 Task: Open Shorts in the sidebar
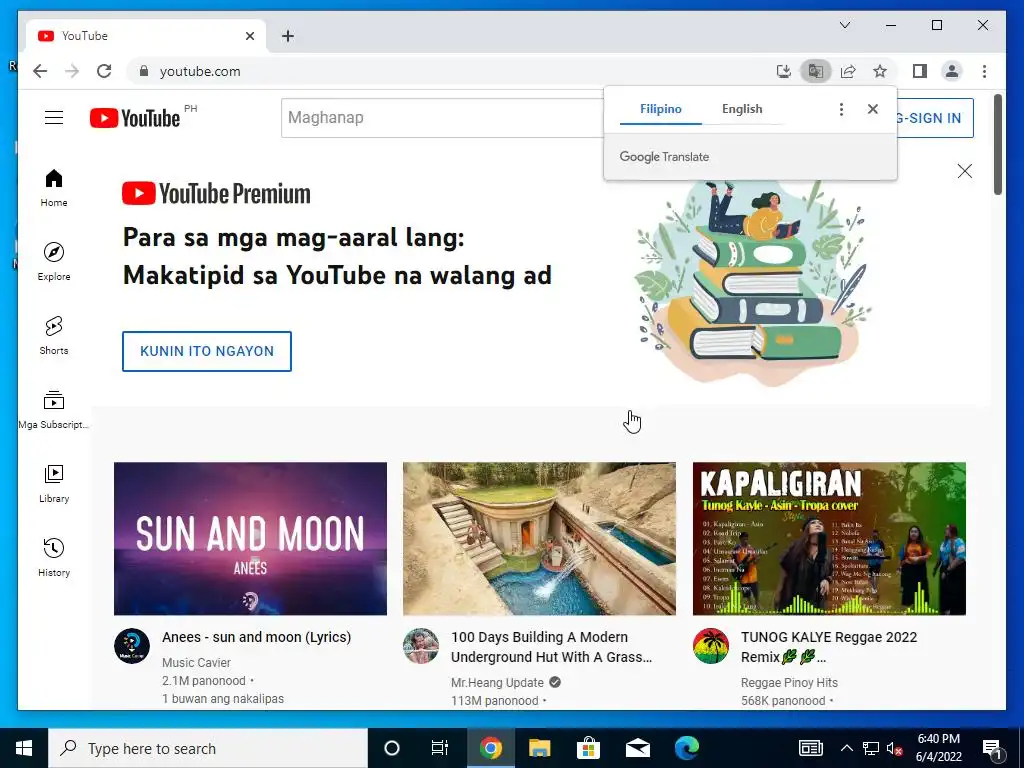54,336
